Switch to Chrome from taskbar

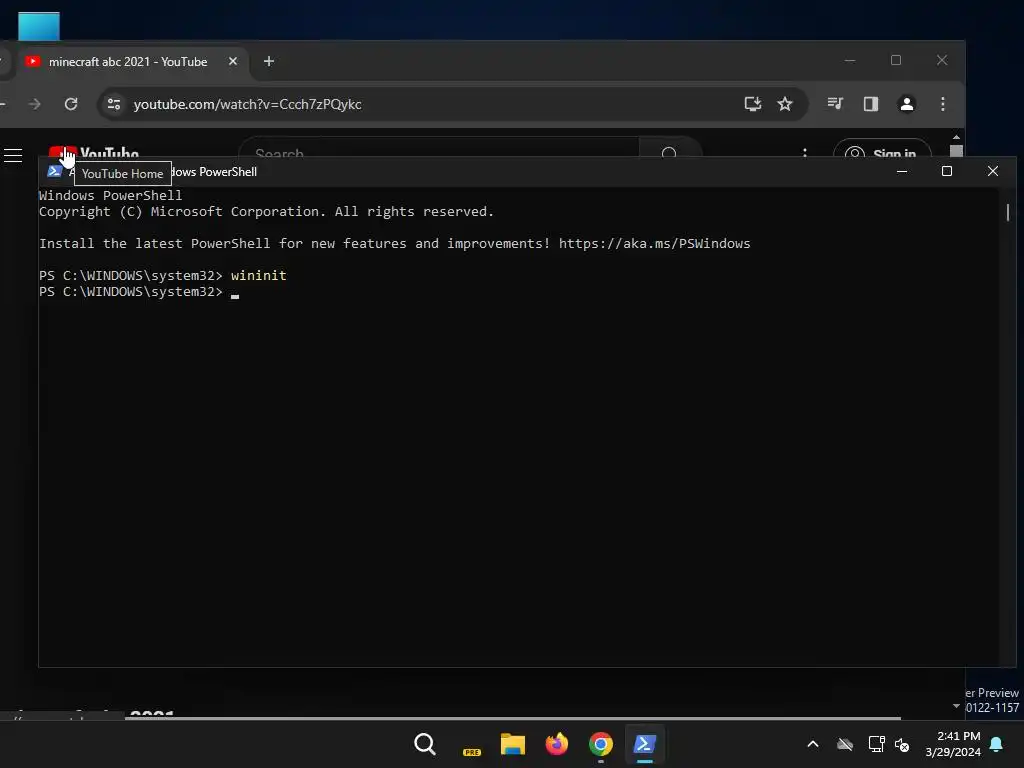click(601, 744)
